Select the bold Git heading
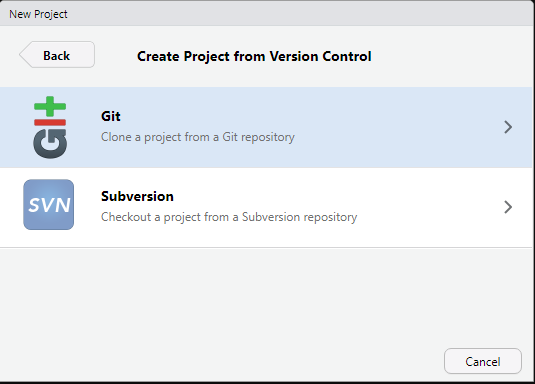This screenshot has height=384, width=535. coord(111,116)
